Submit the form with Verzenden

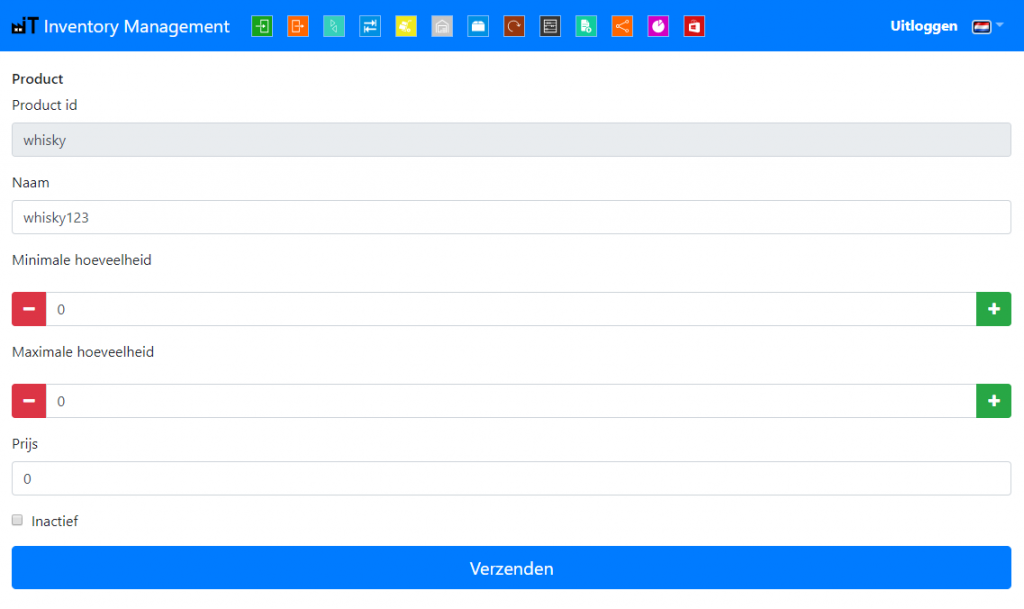(x=511, y=568)
